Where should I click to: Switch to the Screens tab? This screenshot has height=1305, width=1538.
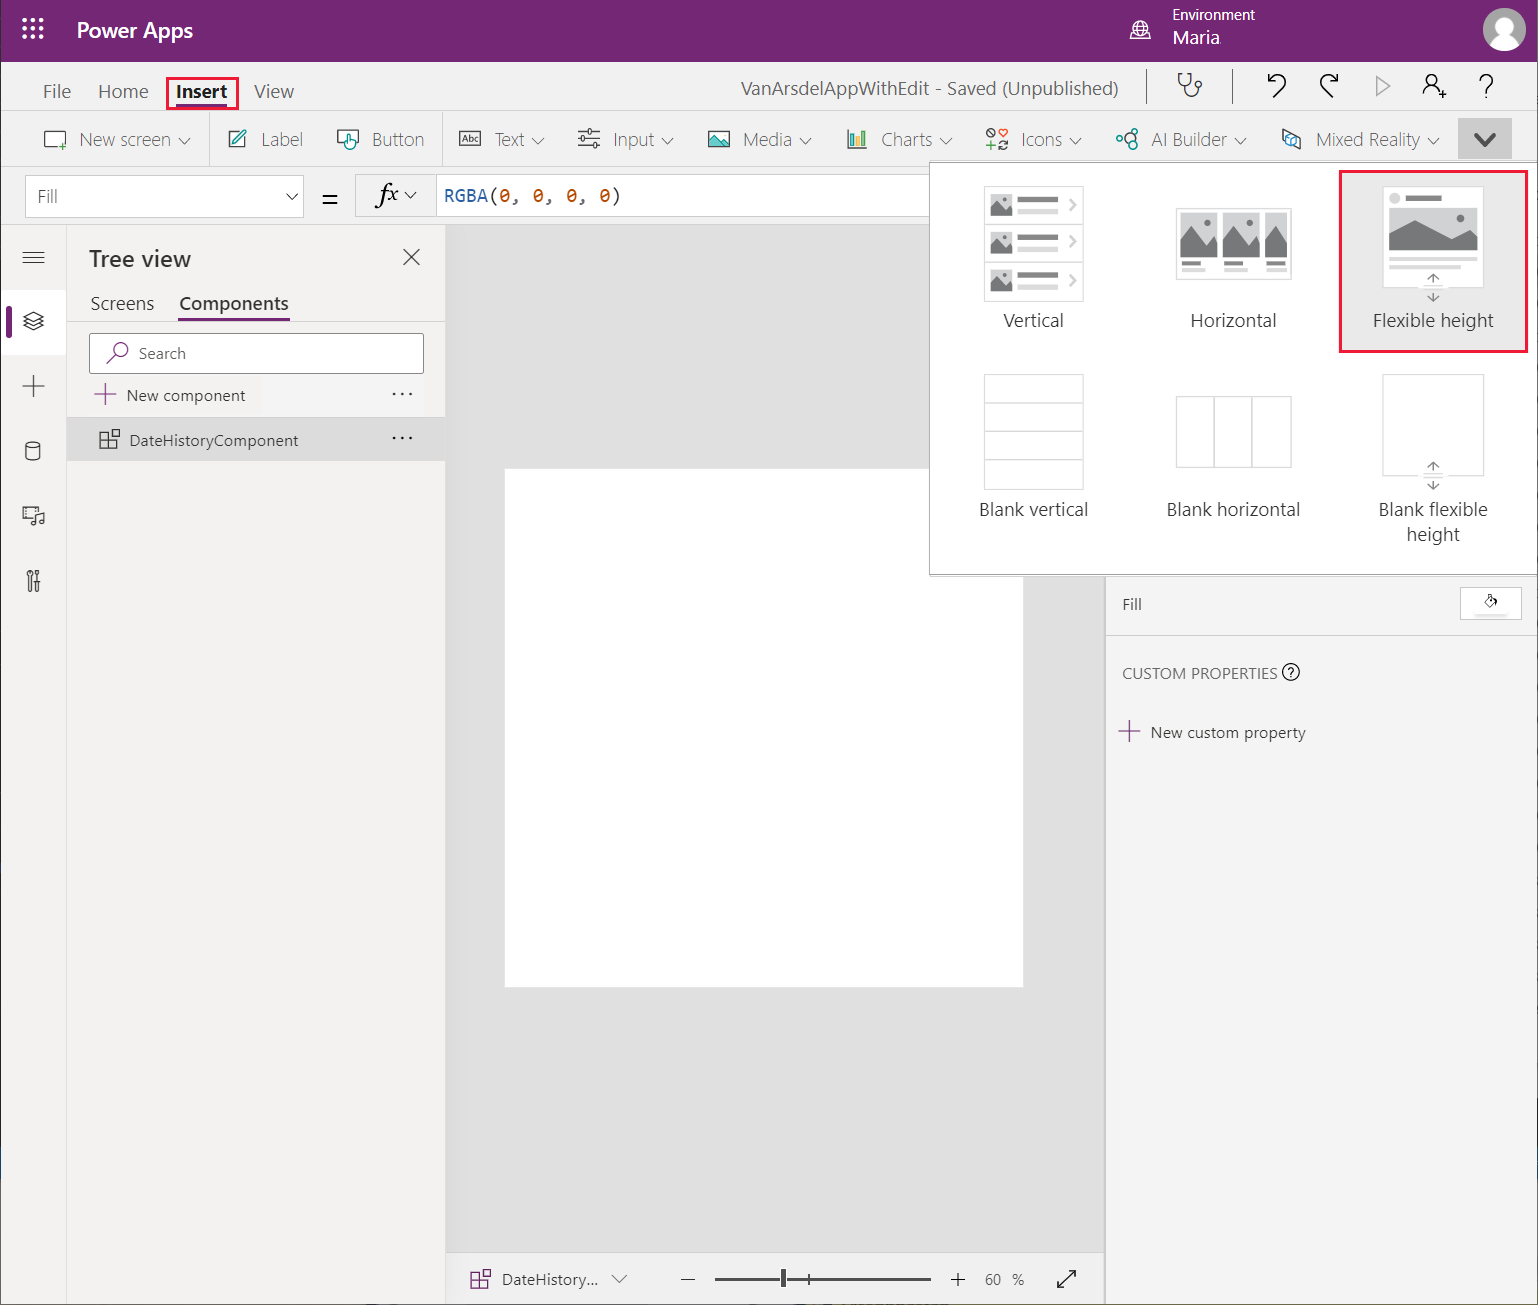(122, 304)
